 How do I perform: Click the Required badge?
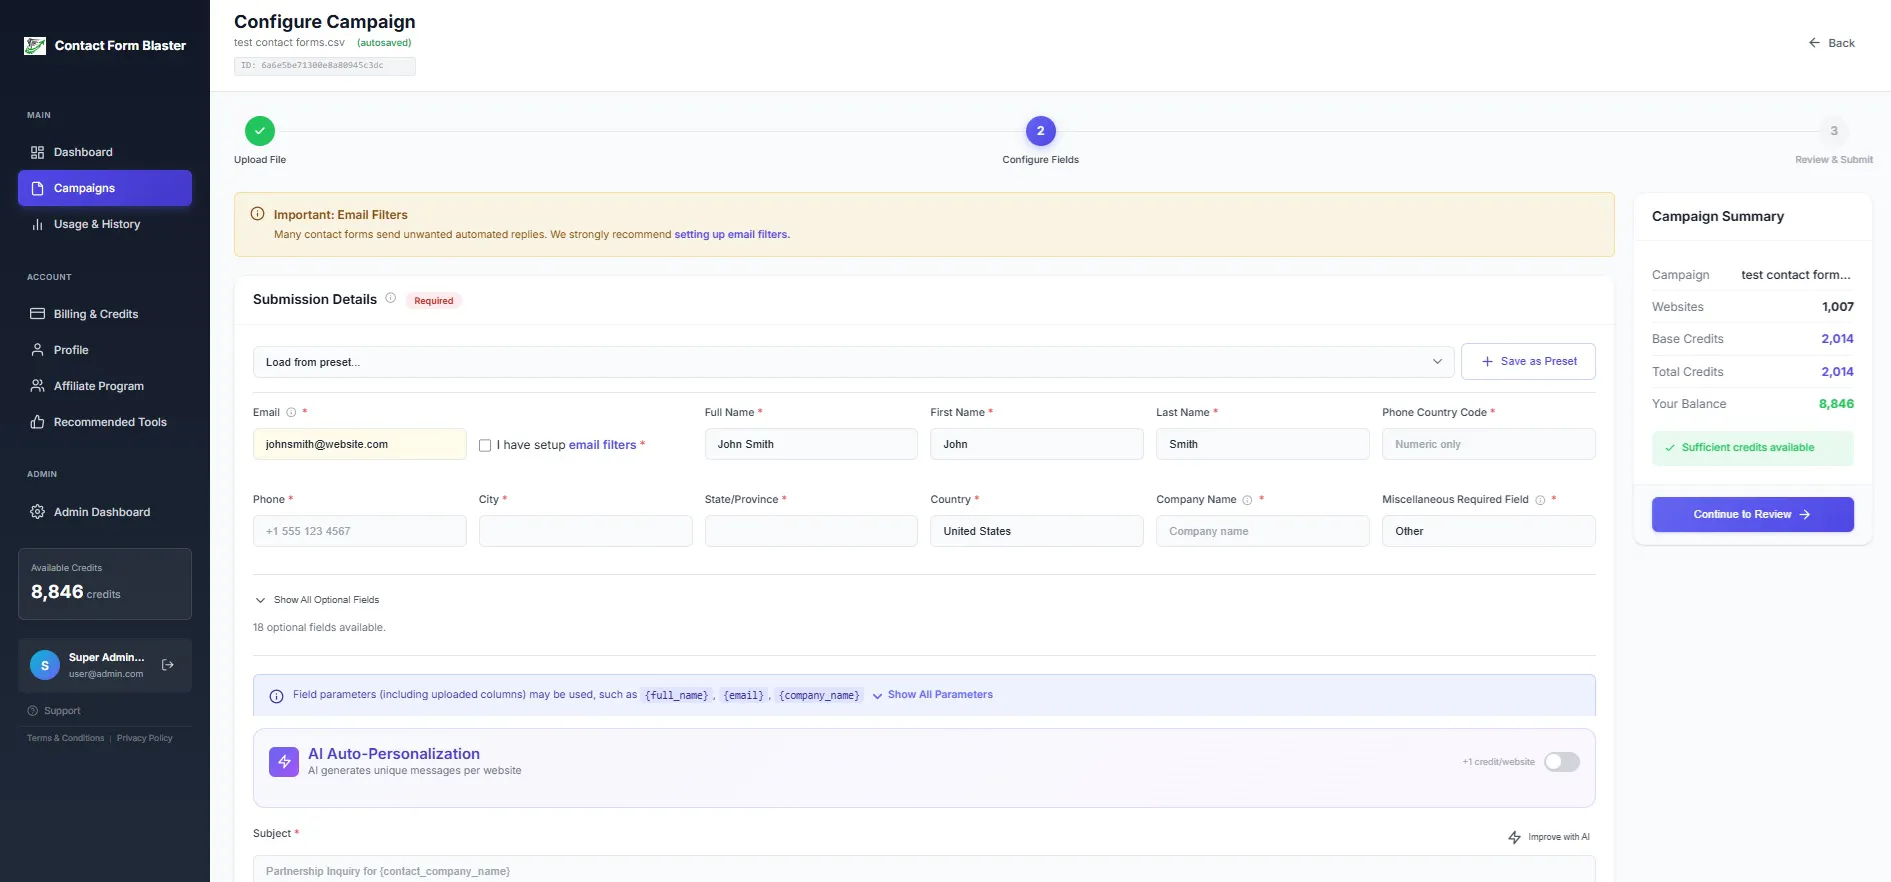point(434,301)
